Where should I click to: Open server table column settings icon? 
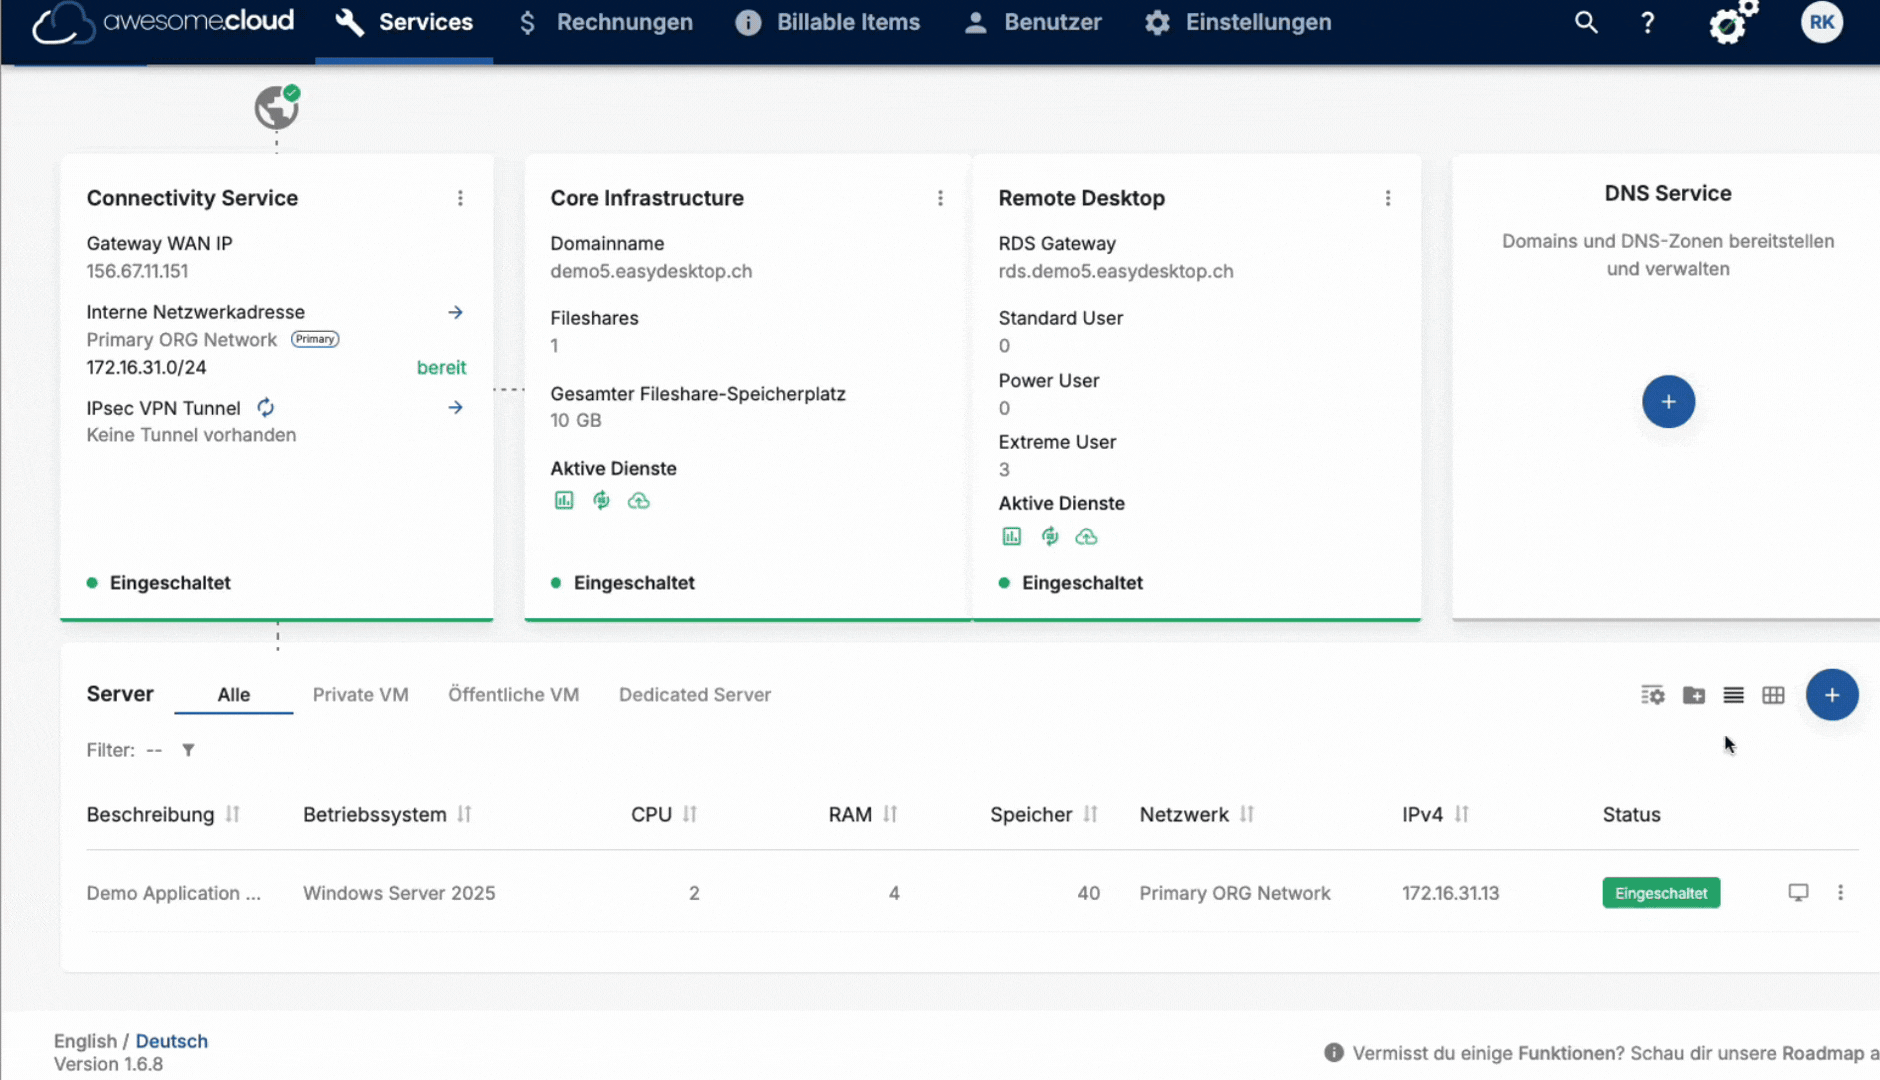(x=1653, y=695)
